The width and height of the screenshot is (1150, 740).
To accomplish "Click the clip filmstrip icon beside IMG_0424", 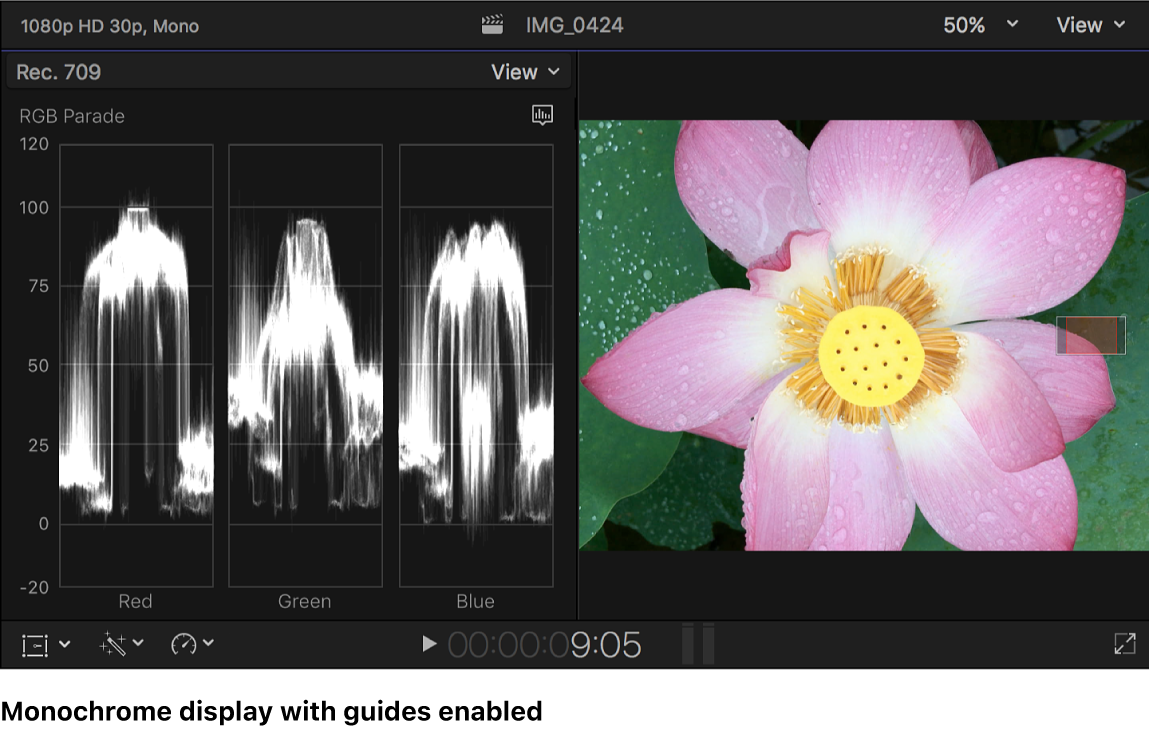I will tap(491, 23).
